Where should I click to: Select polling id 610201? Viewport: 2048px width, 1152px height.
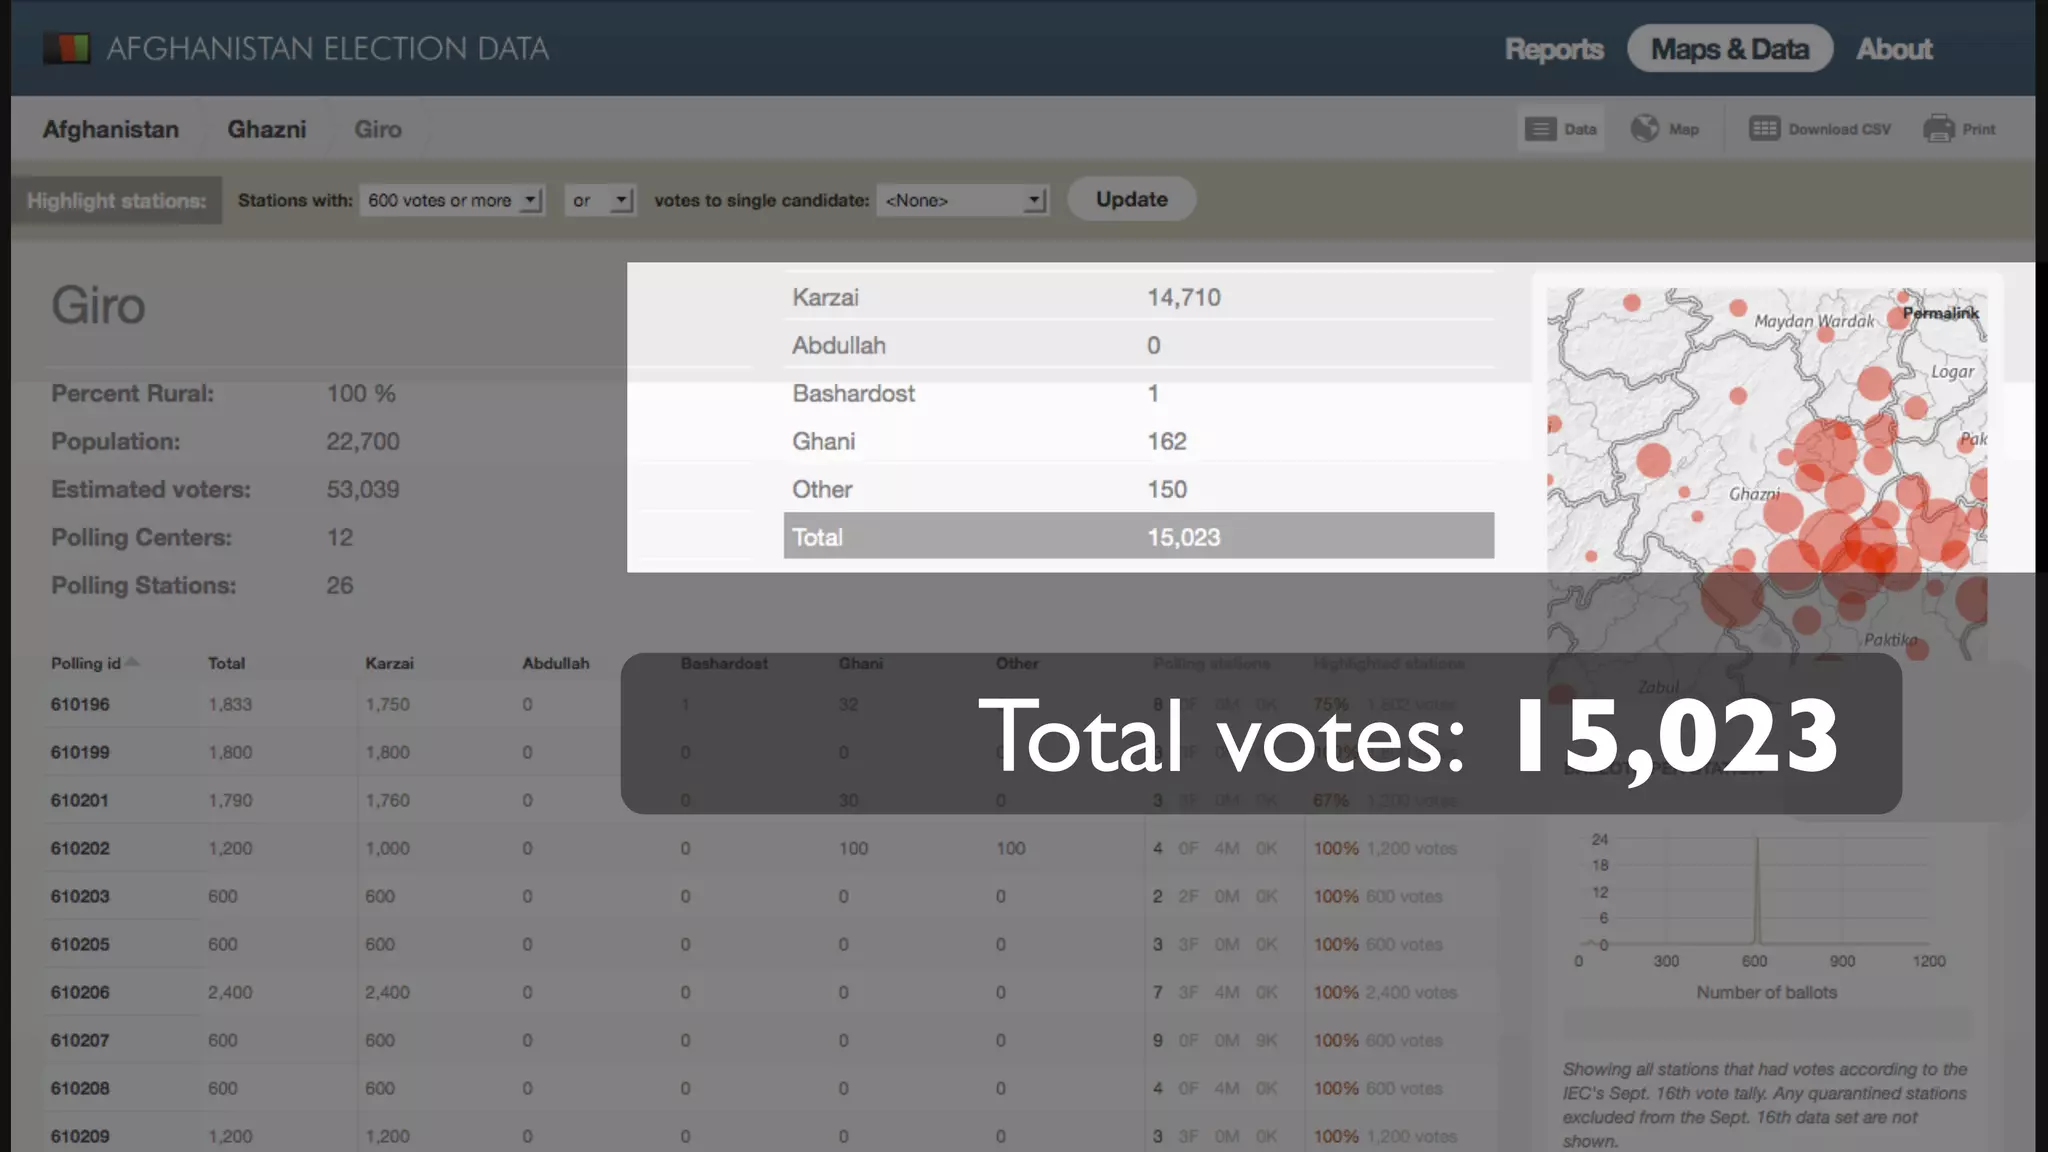[x=80, y=800]
